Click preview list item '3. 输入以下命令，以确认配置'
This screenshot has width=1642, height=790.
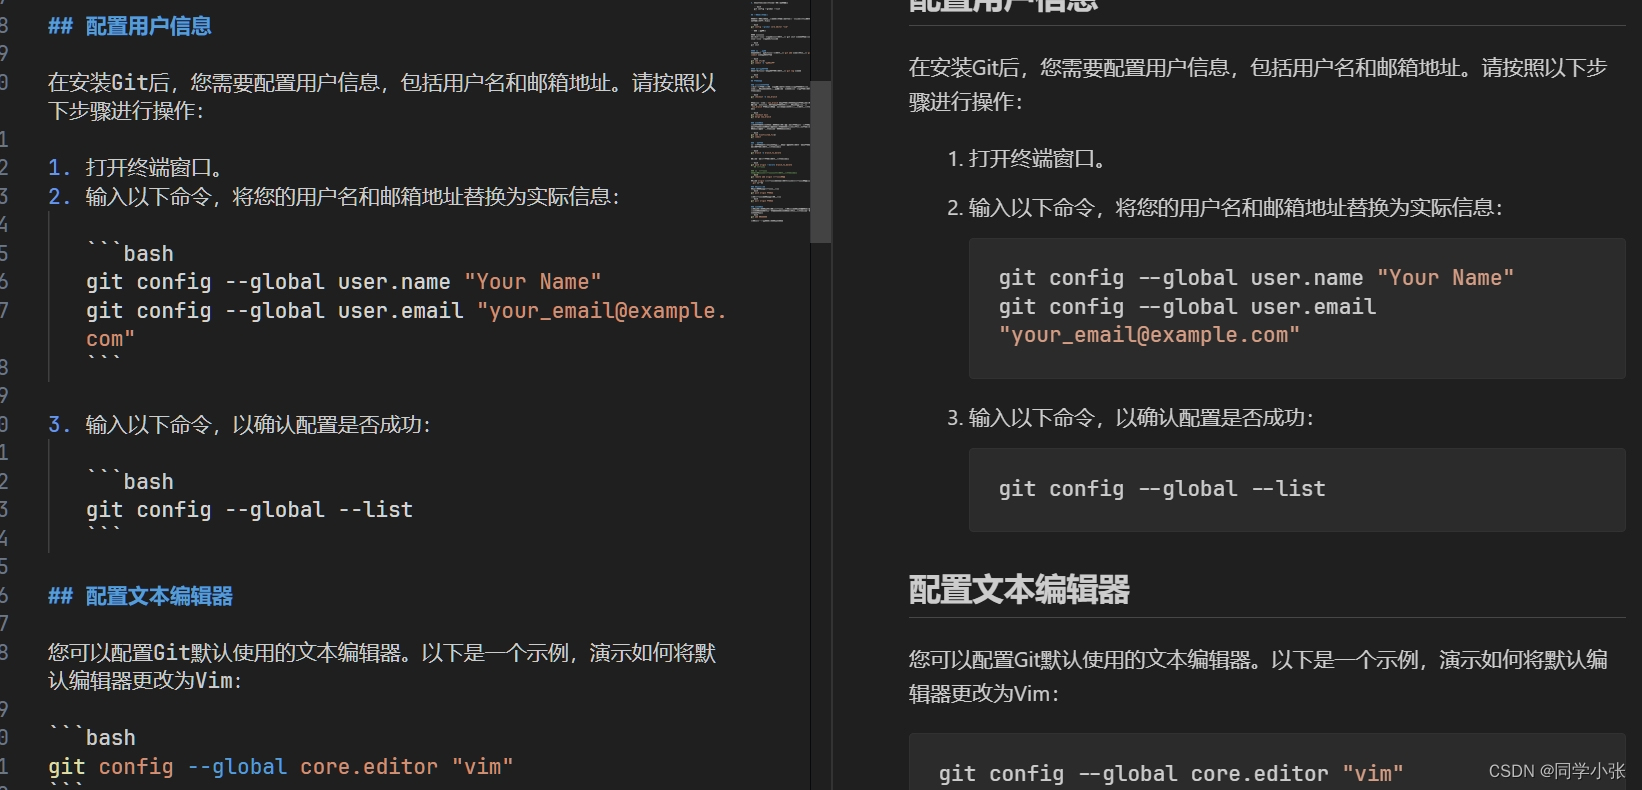(1131, 418)
